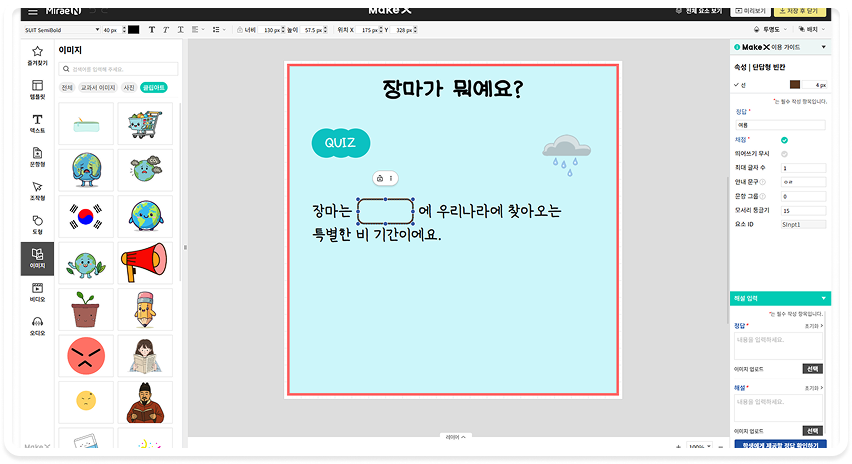Open the 즐겨찾기 favorites panel

37,54
